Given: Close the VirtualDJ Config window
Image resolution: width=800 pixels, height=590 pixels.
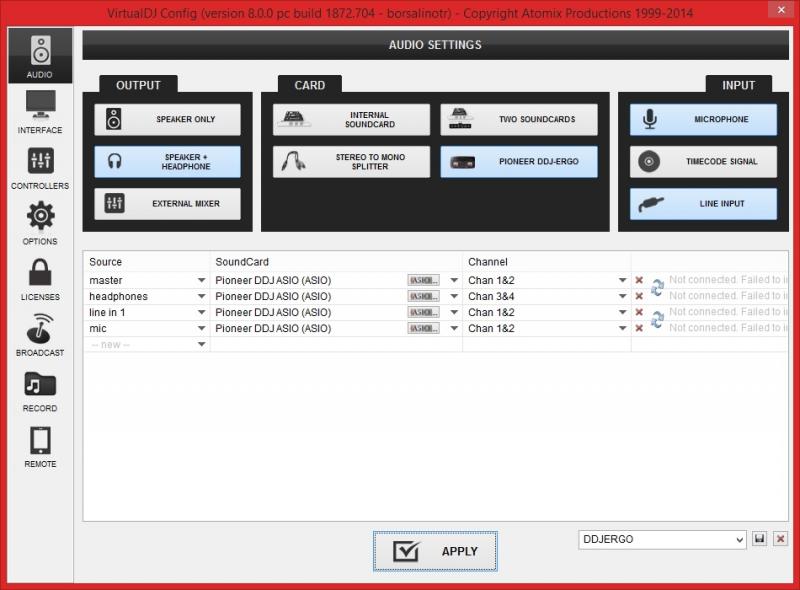Looking at the screenshot, I should (x=781, y=9).
